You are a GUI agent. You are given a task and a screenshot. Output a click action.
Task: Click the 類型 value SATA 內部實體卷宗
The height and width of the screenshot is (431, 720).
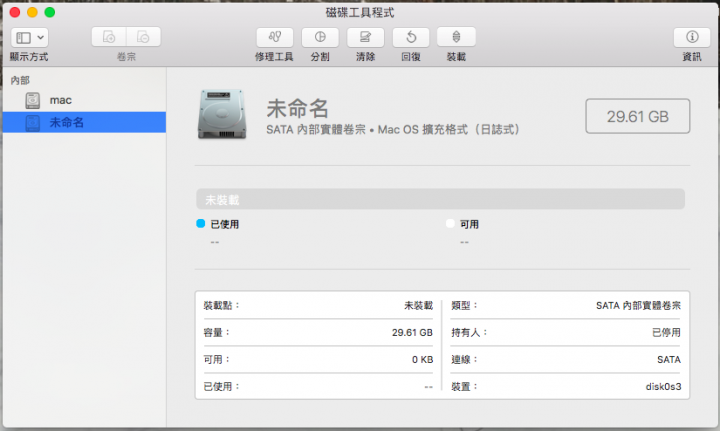click(x=638, y=305)
